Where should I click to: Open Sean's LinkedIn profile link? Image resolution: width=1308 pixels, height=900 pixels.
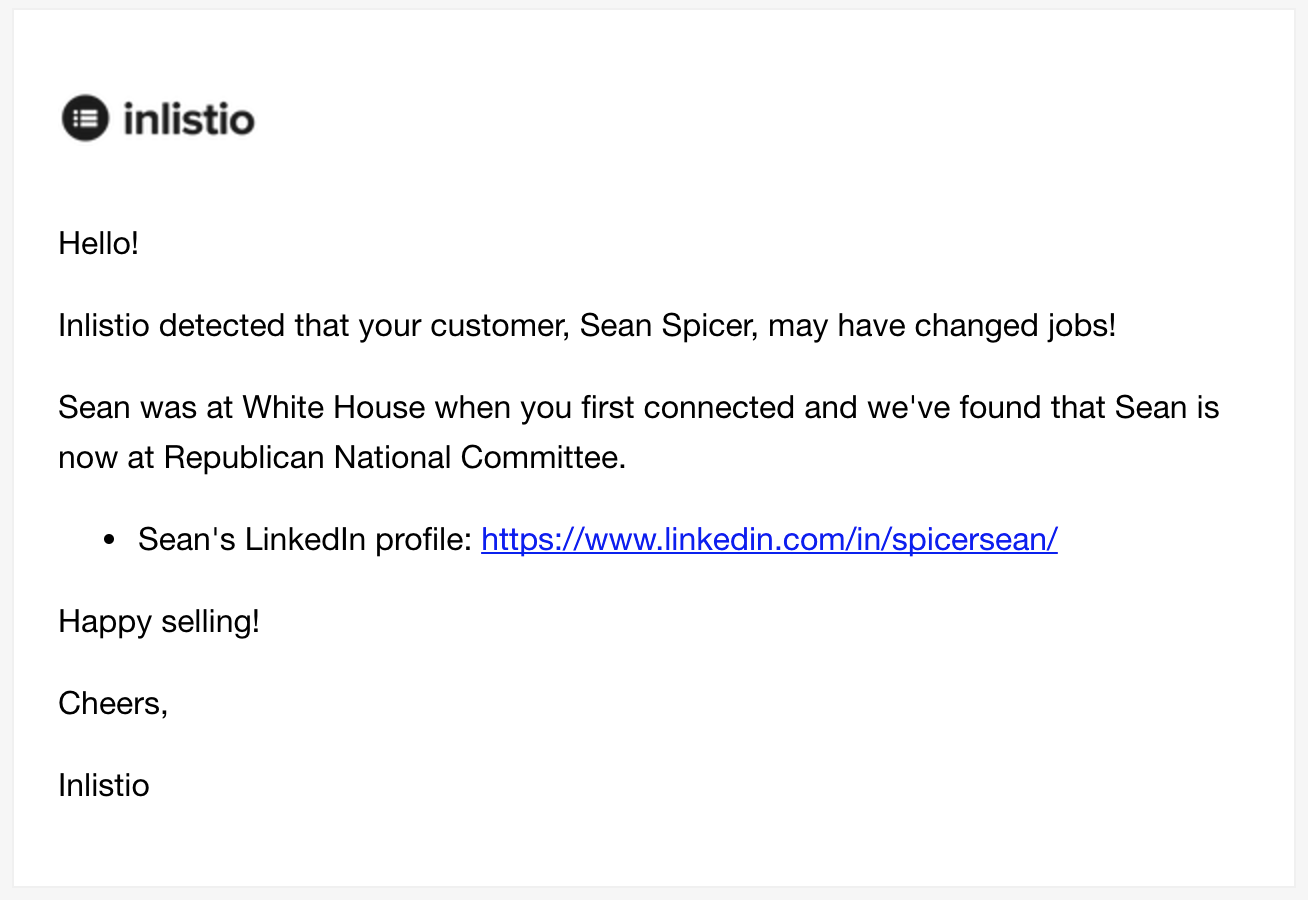(768, 540)
